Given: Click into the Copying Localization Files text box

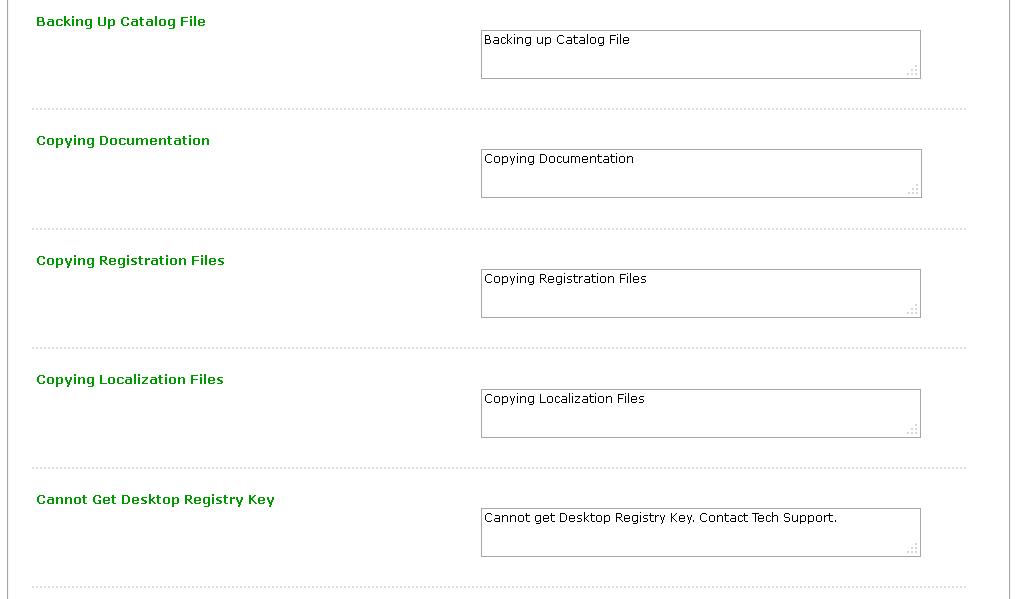Looking at the screenshot, I should pyautogui.click(x=700, y=418).
